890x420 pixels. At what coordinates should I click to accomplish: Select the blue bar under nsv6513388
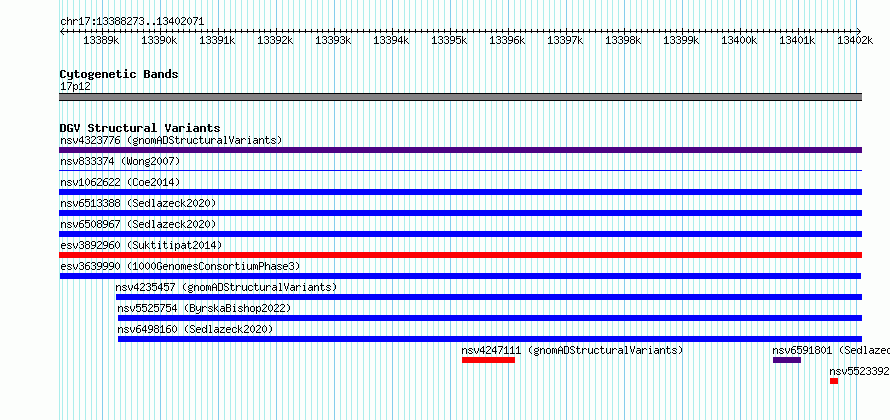pos(460,213)
